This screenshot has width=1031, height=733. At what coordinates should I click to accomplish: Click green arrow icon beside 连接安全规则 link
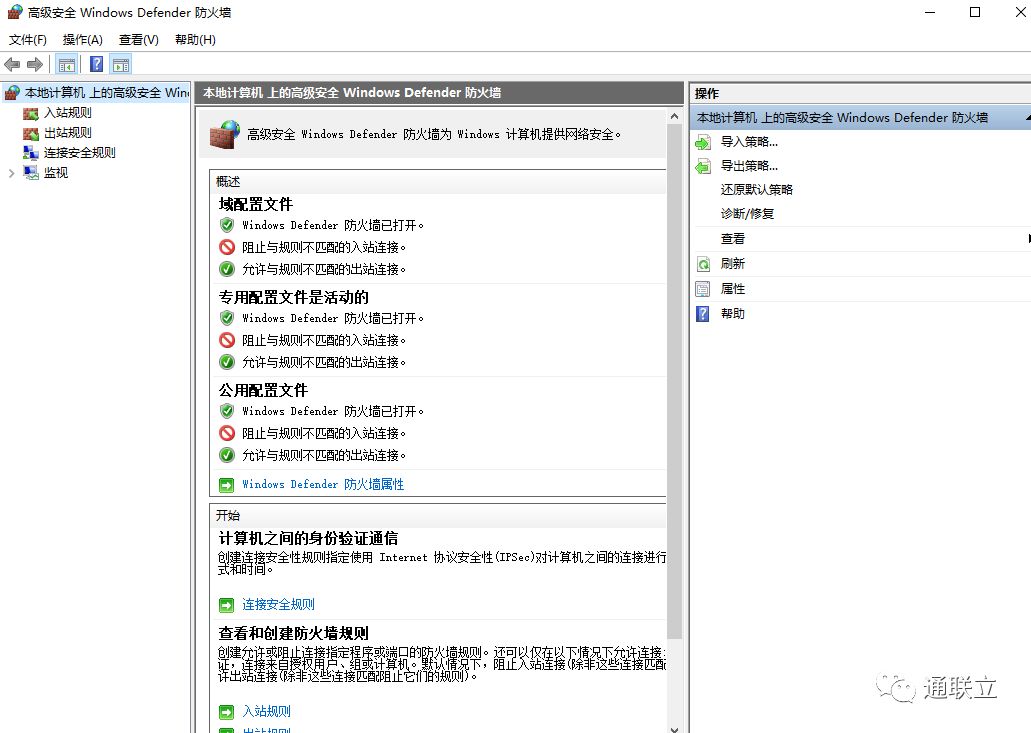click(226, 605)
